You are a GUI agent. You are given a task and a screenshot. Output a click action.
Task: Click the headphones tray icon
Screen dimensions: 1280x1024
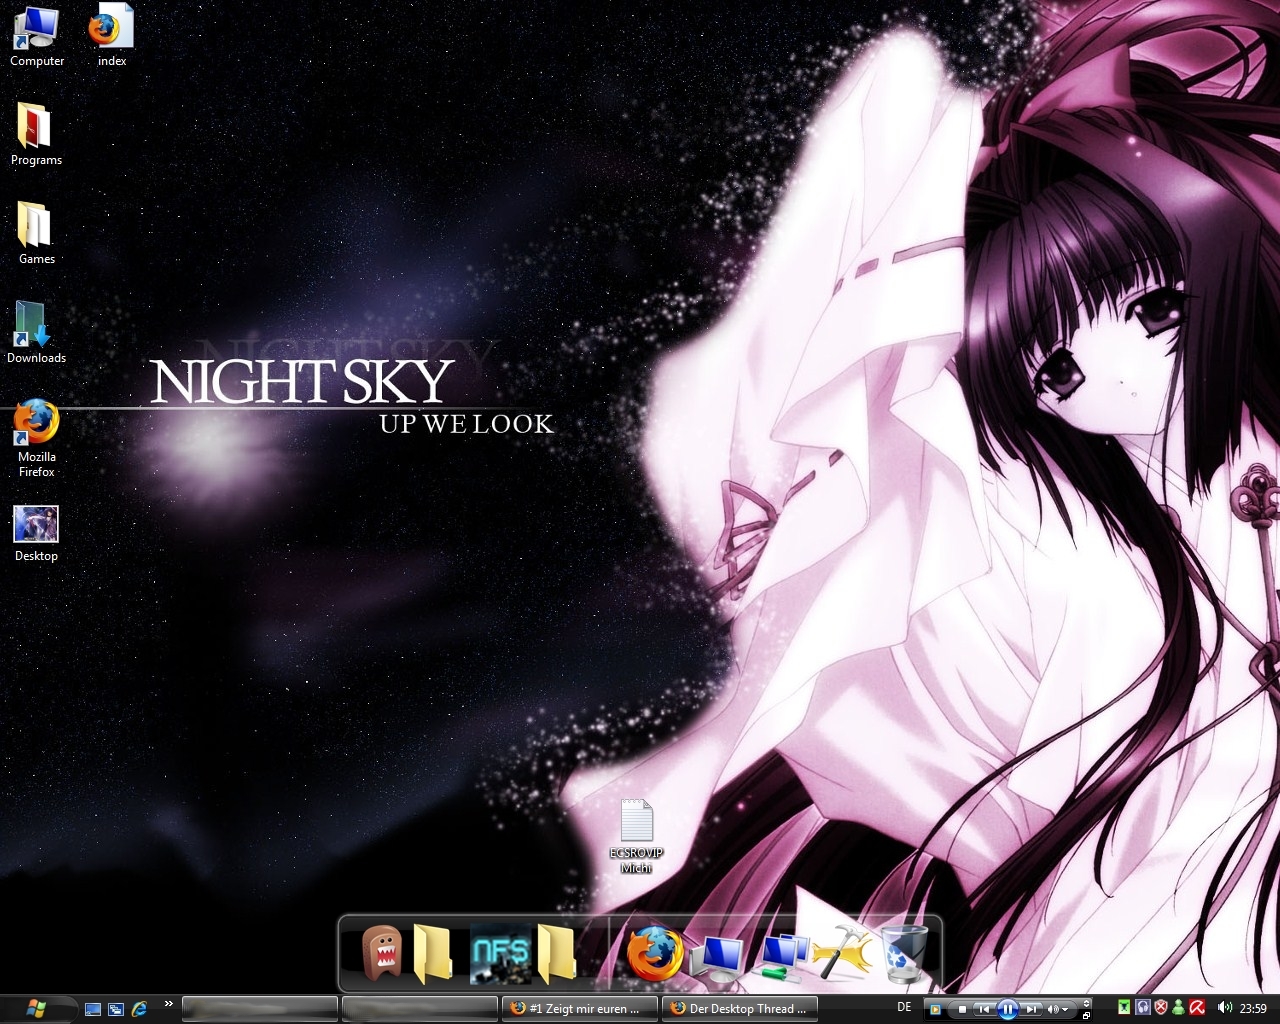(x=1143, y=1008)
